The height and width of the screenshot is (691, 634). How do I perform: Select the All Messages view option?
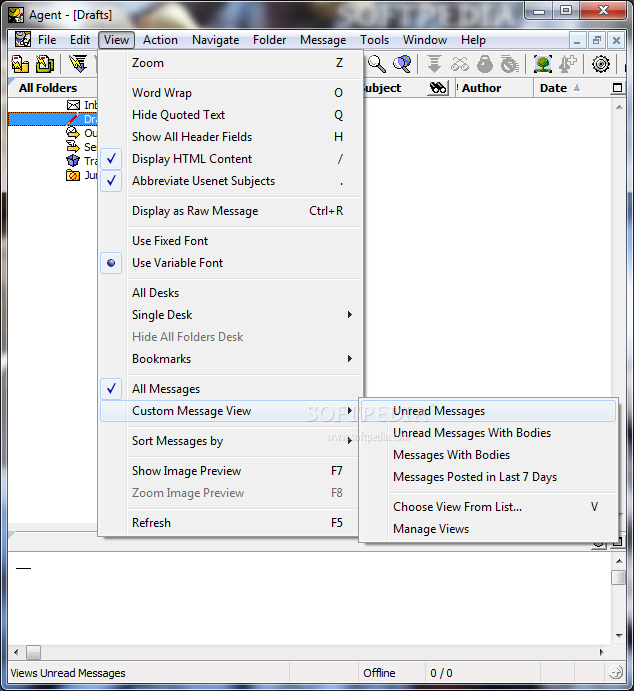click(230, 389)
